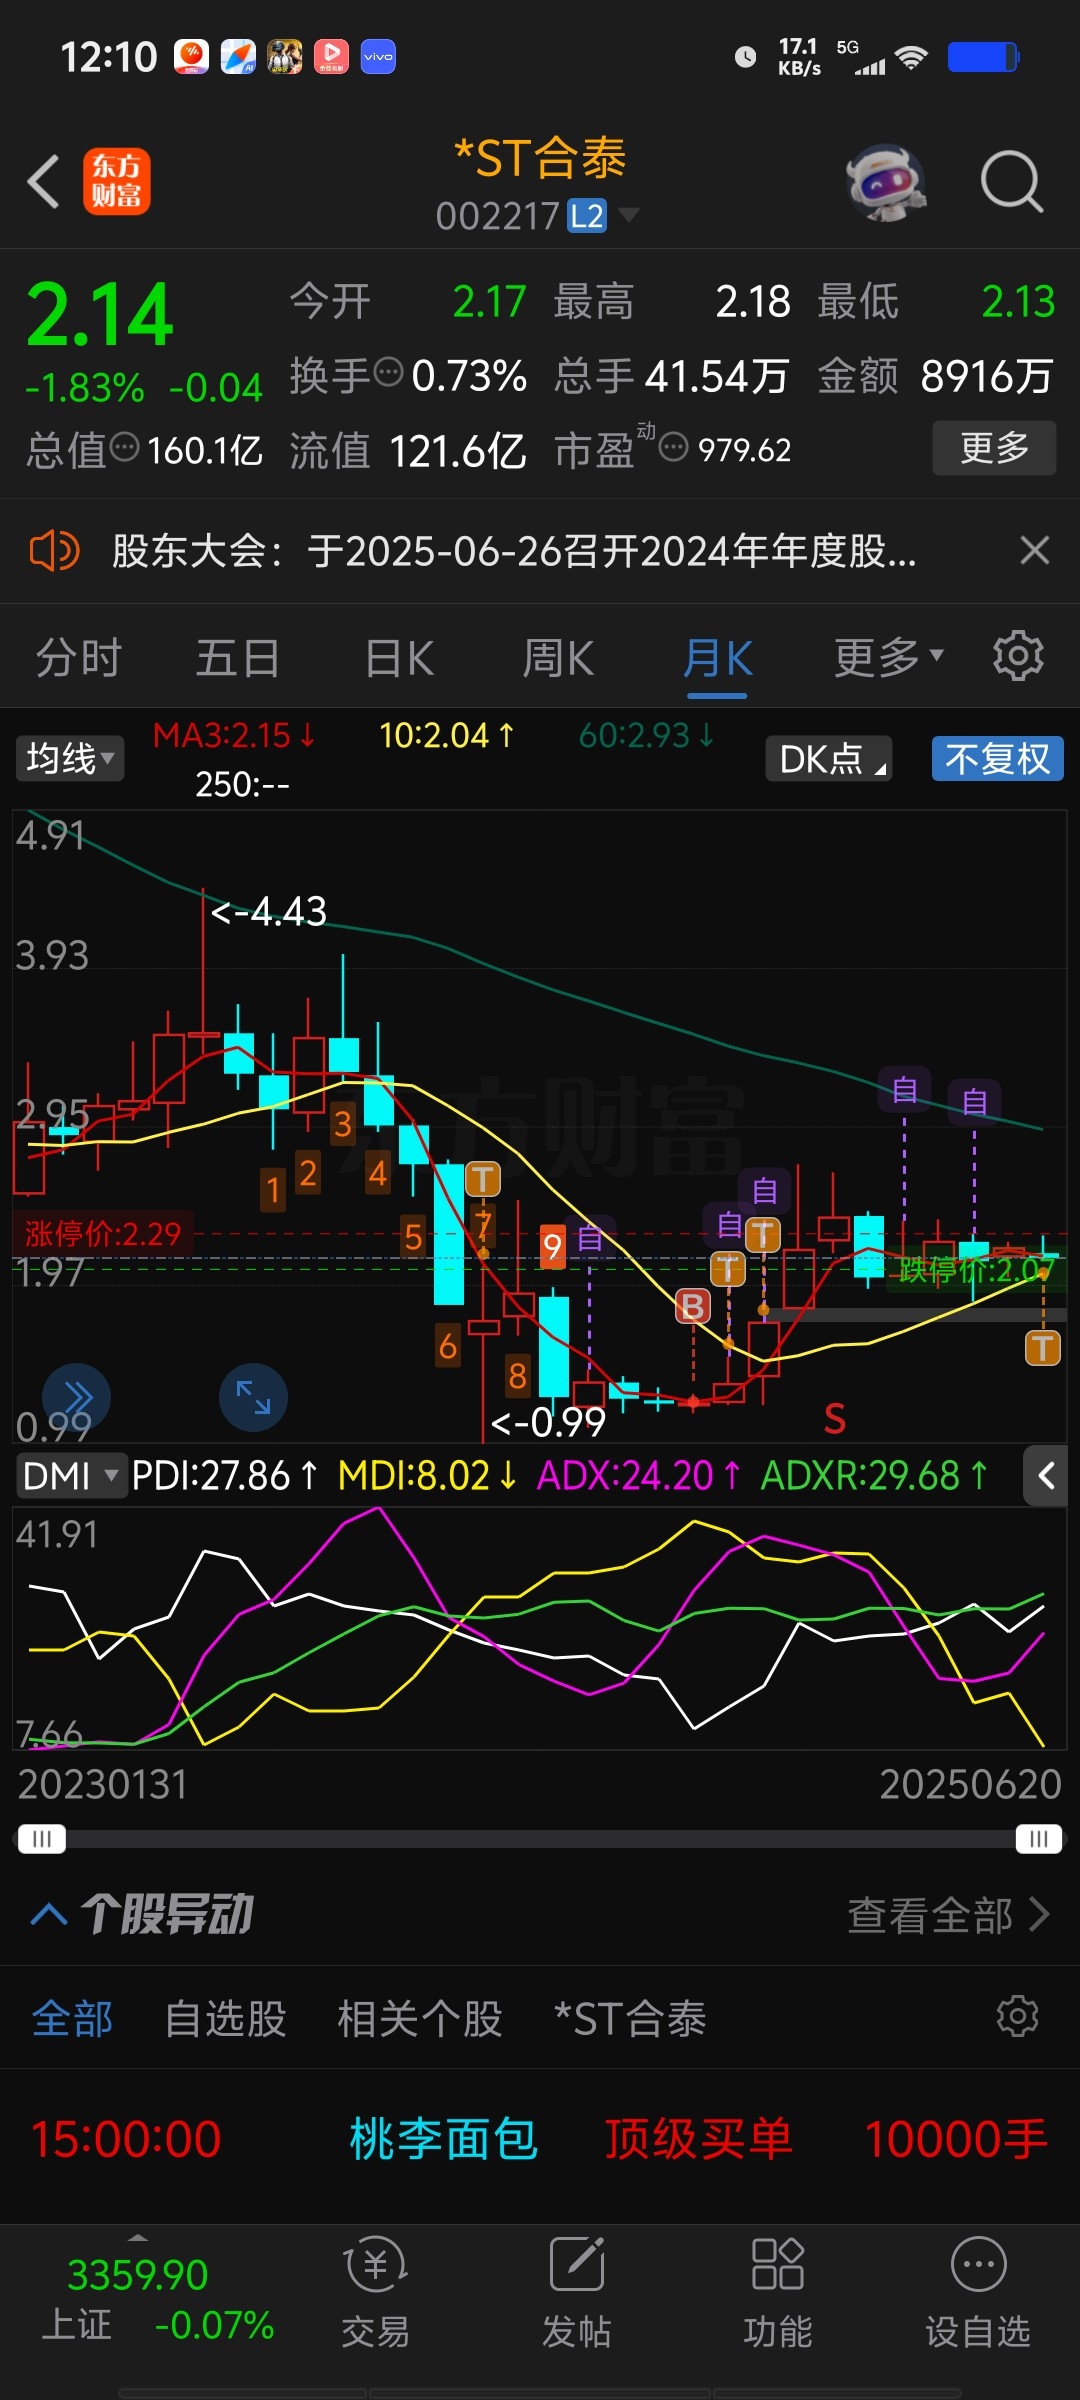Switch to the 分时 chart tab

point(79,659)
